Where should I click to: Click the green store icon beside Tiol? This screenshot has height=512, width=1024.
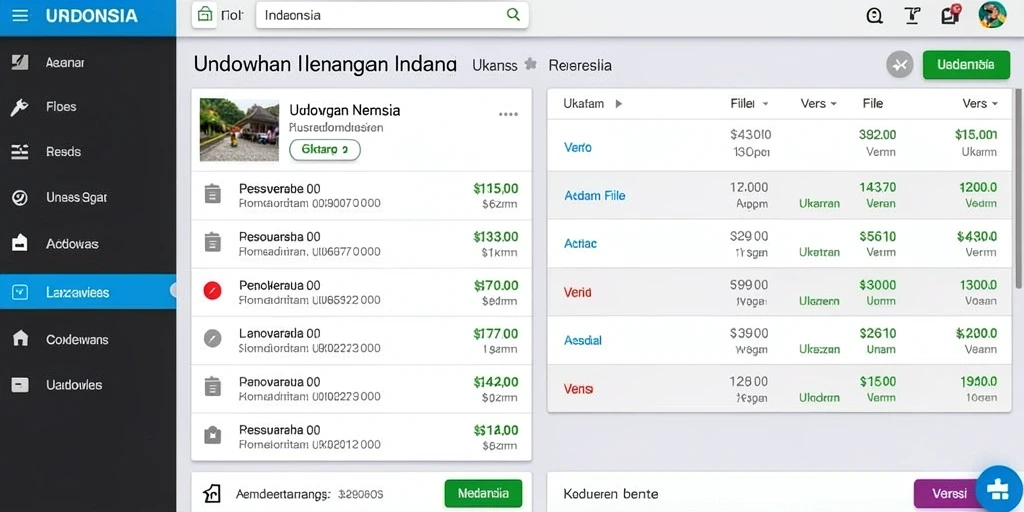tap(204, 14)
